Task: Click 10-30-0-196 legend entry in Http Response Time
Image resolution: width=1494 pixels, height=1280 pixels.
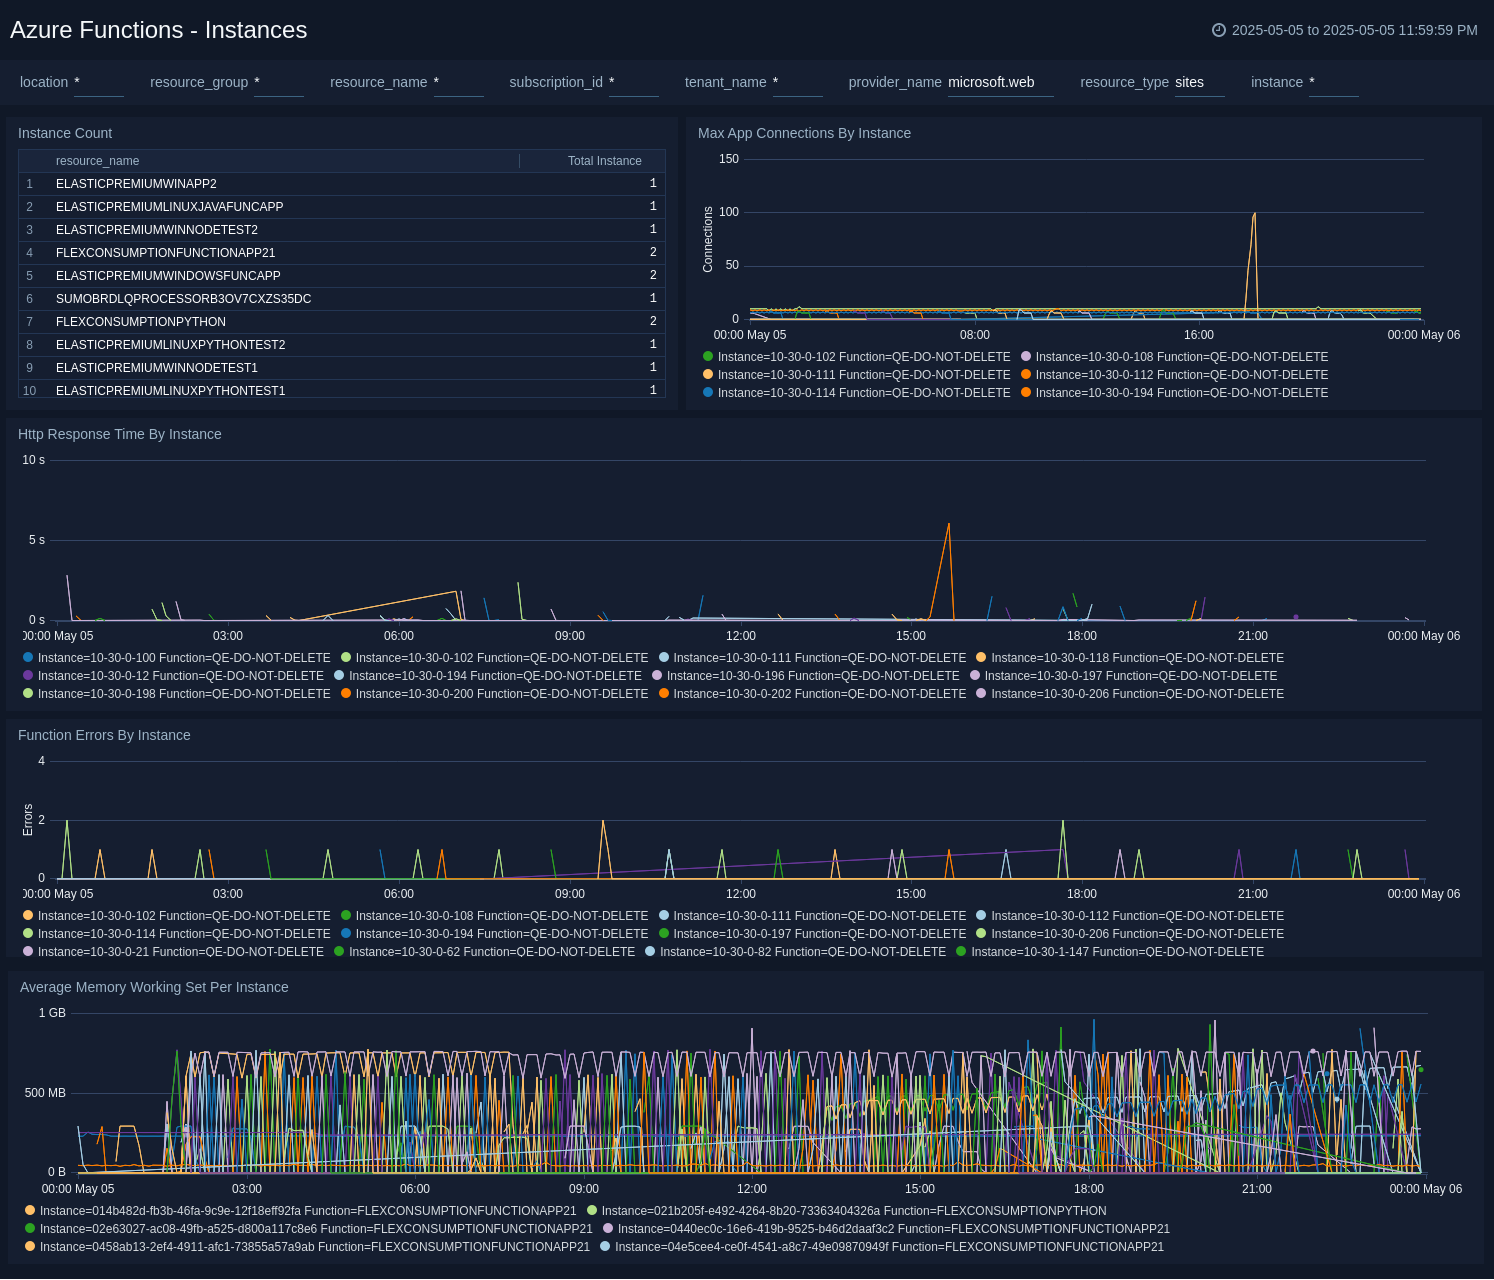Action: tap(806, 676)
